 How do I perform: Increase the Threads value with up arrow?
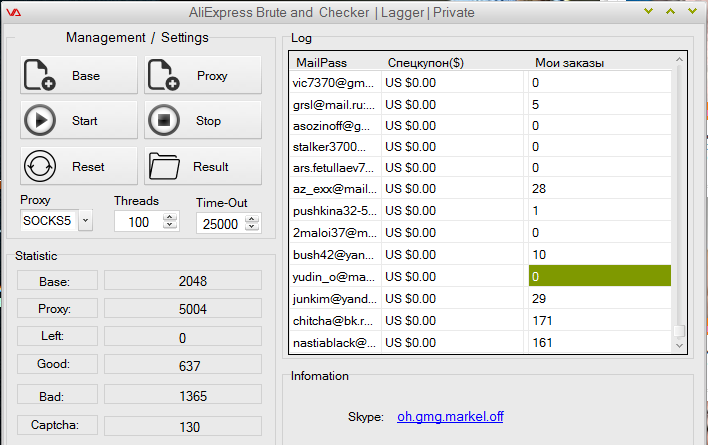coord(171,217)
